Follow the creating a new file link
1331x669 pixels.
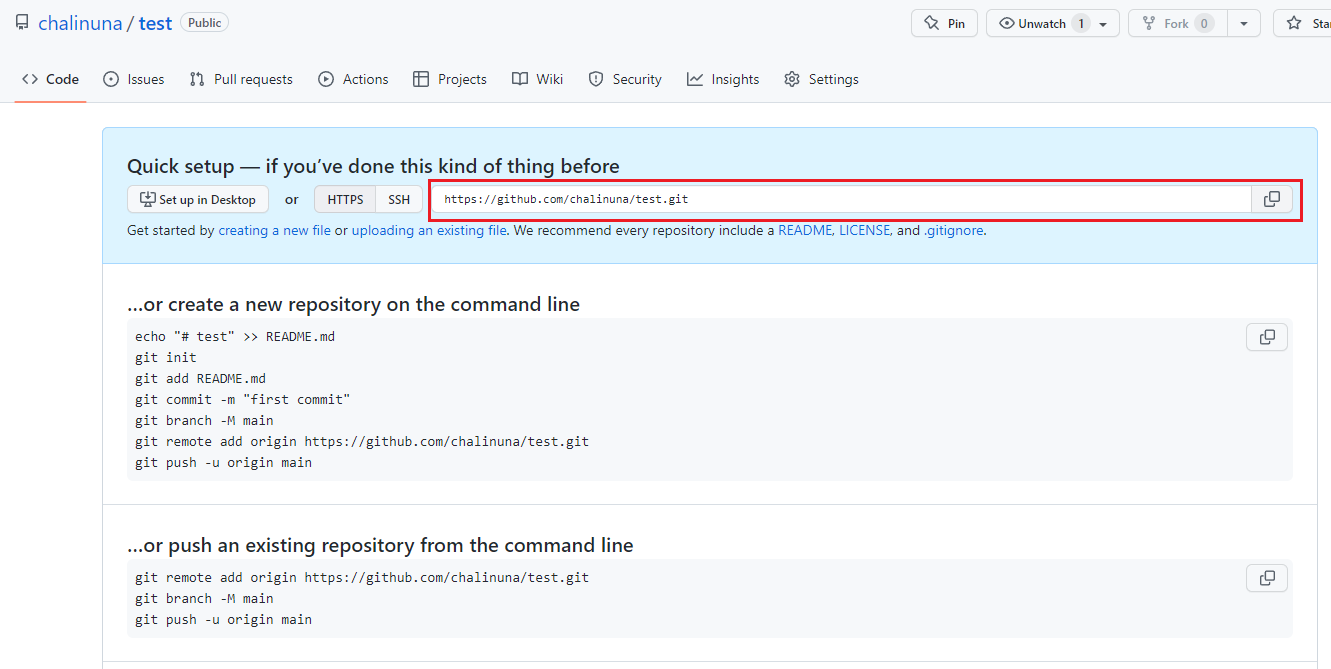pos(275,230)
